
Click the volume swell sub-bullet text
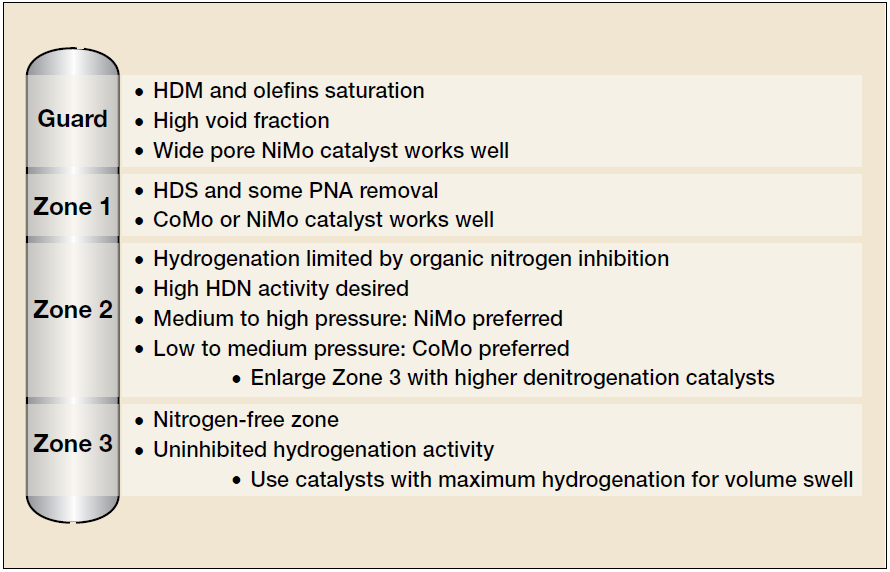[x=551, y=480]
